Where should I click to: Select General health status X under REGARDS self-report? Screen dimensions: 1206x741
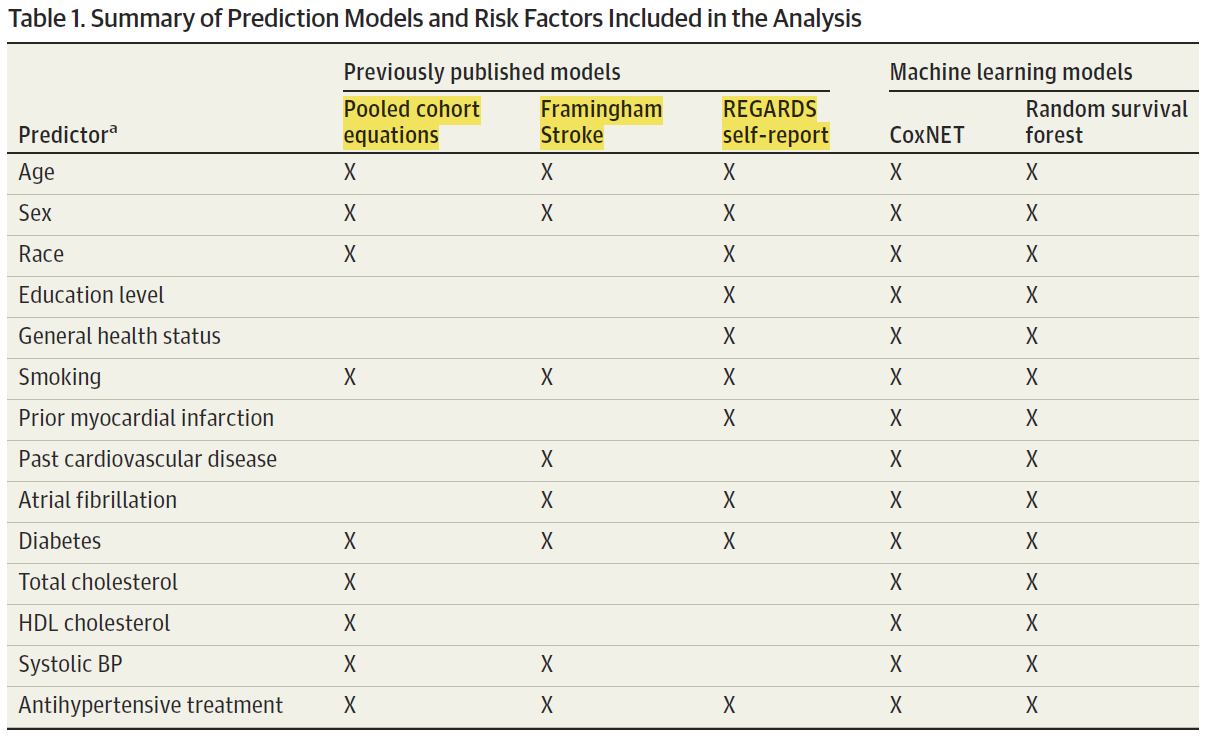pos(729,337)
